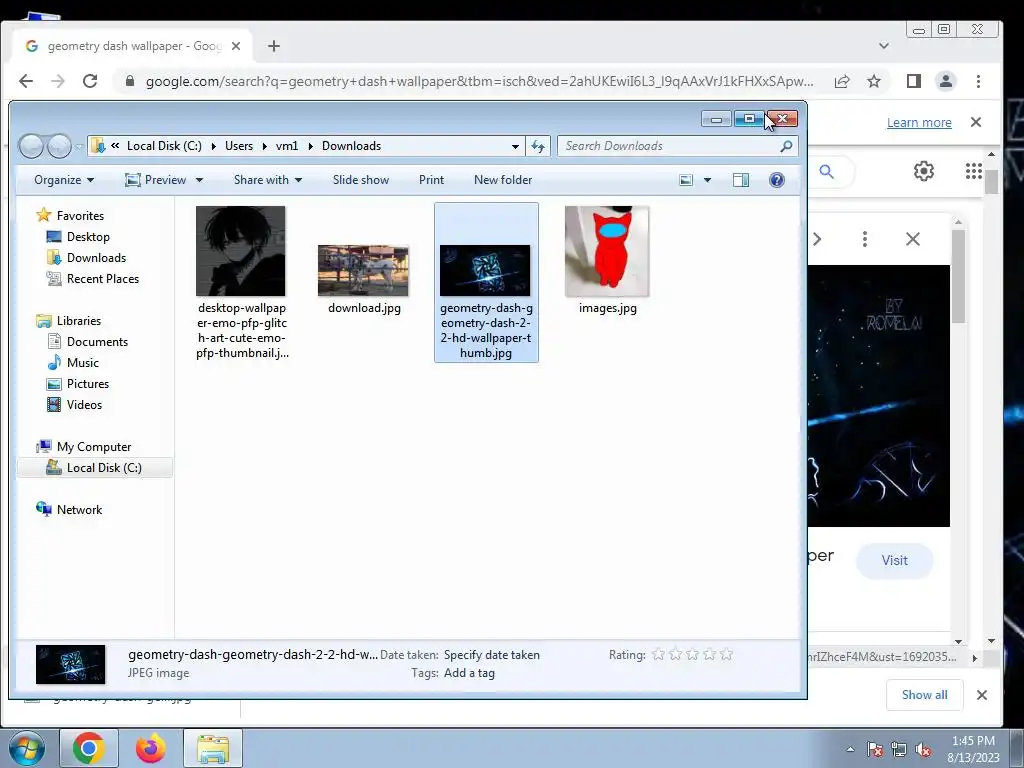Toggle Chrome side panel
This screenshot has width=1024, height=768.
pyautogui.click(x=914, y=81)
